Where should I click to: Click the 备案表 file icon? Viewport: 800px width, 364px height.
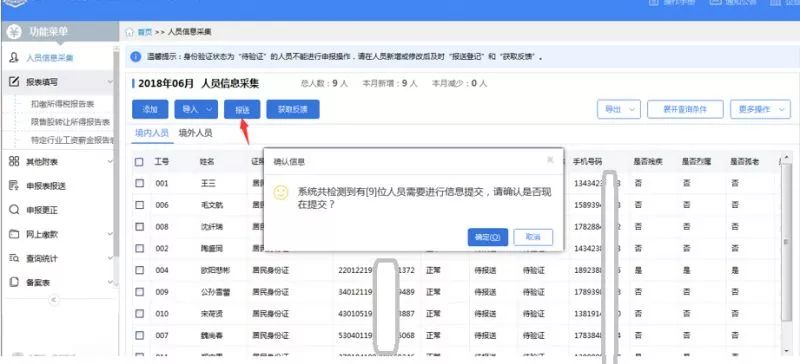(14, 282)
